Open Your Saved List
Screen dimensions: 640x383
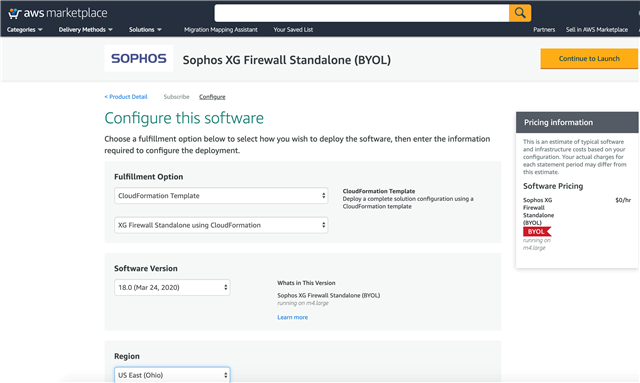point(293,29)
